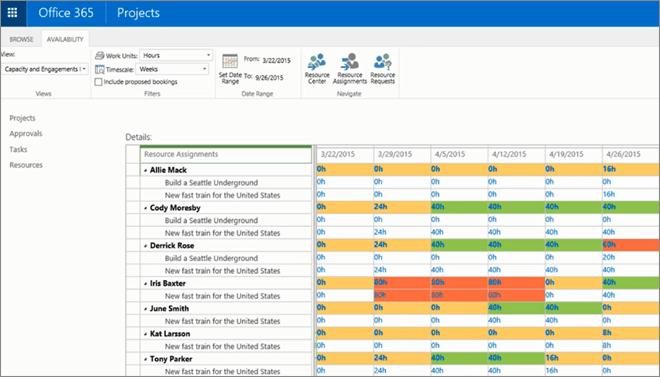Open the Capacity and Engagements view dropdown

tap(45, 69)
